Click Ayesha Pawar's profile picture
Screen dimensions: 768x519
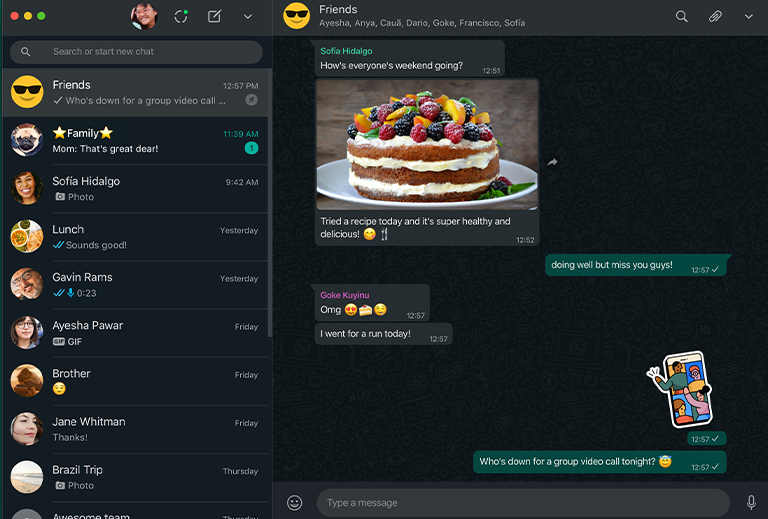[x=27, y=332]
